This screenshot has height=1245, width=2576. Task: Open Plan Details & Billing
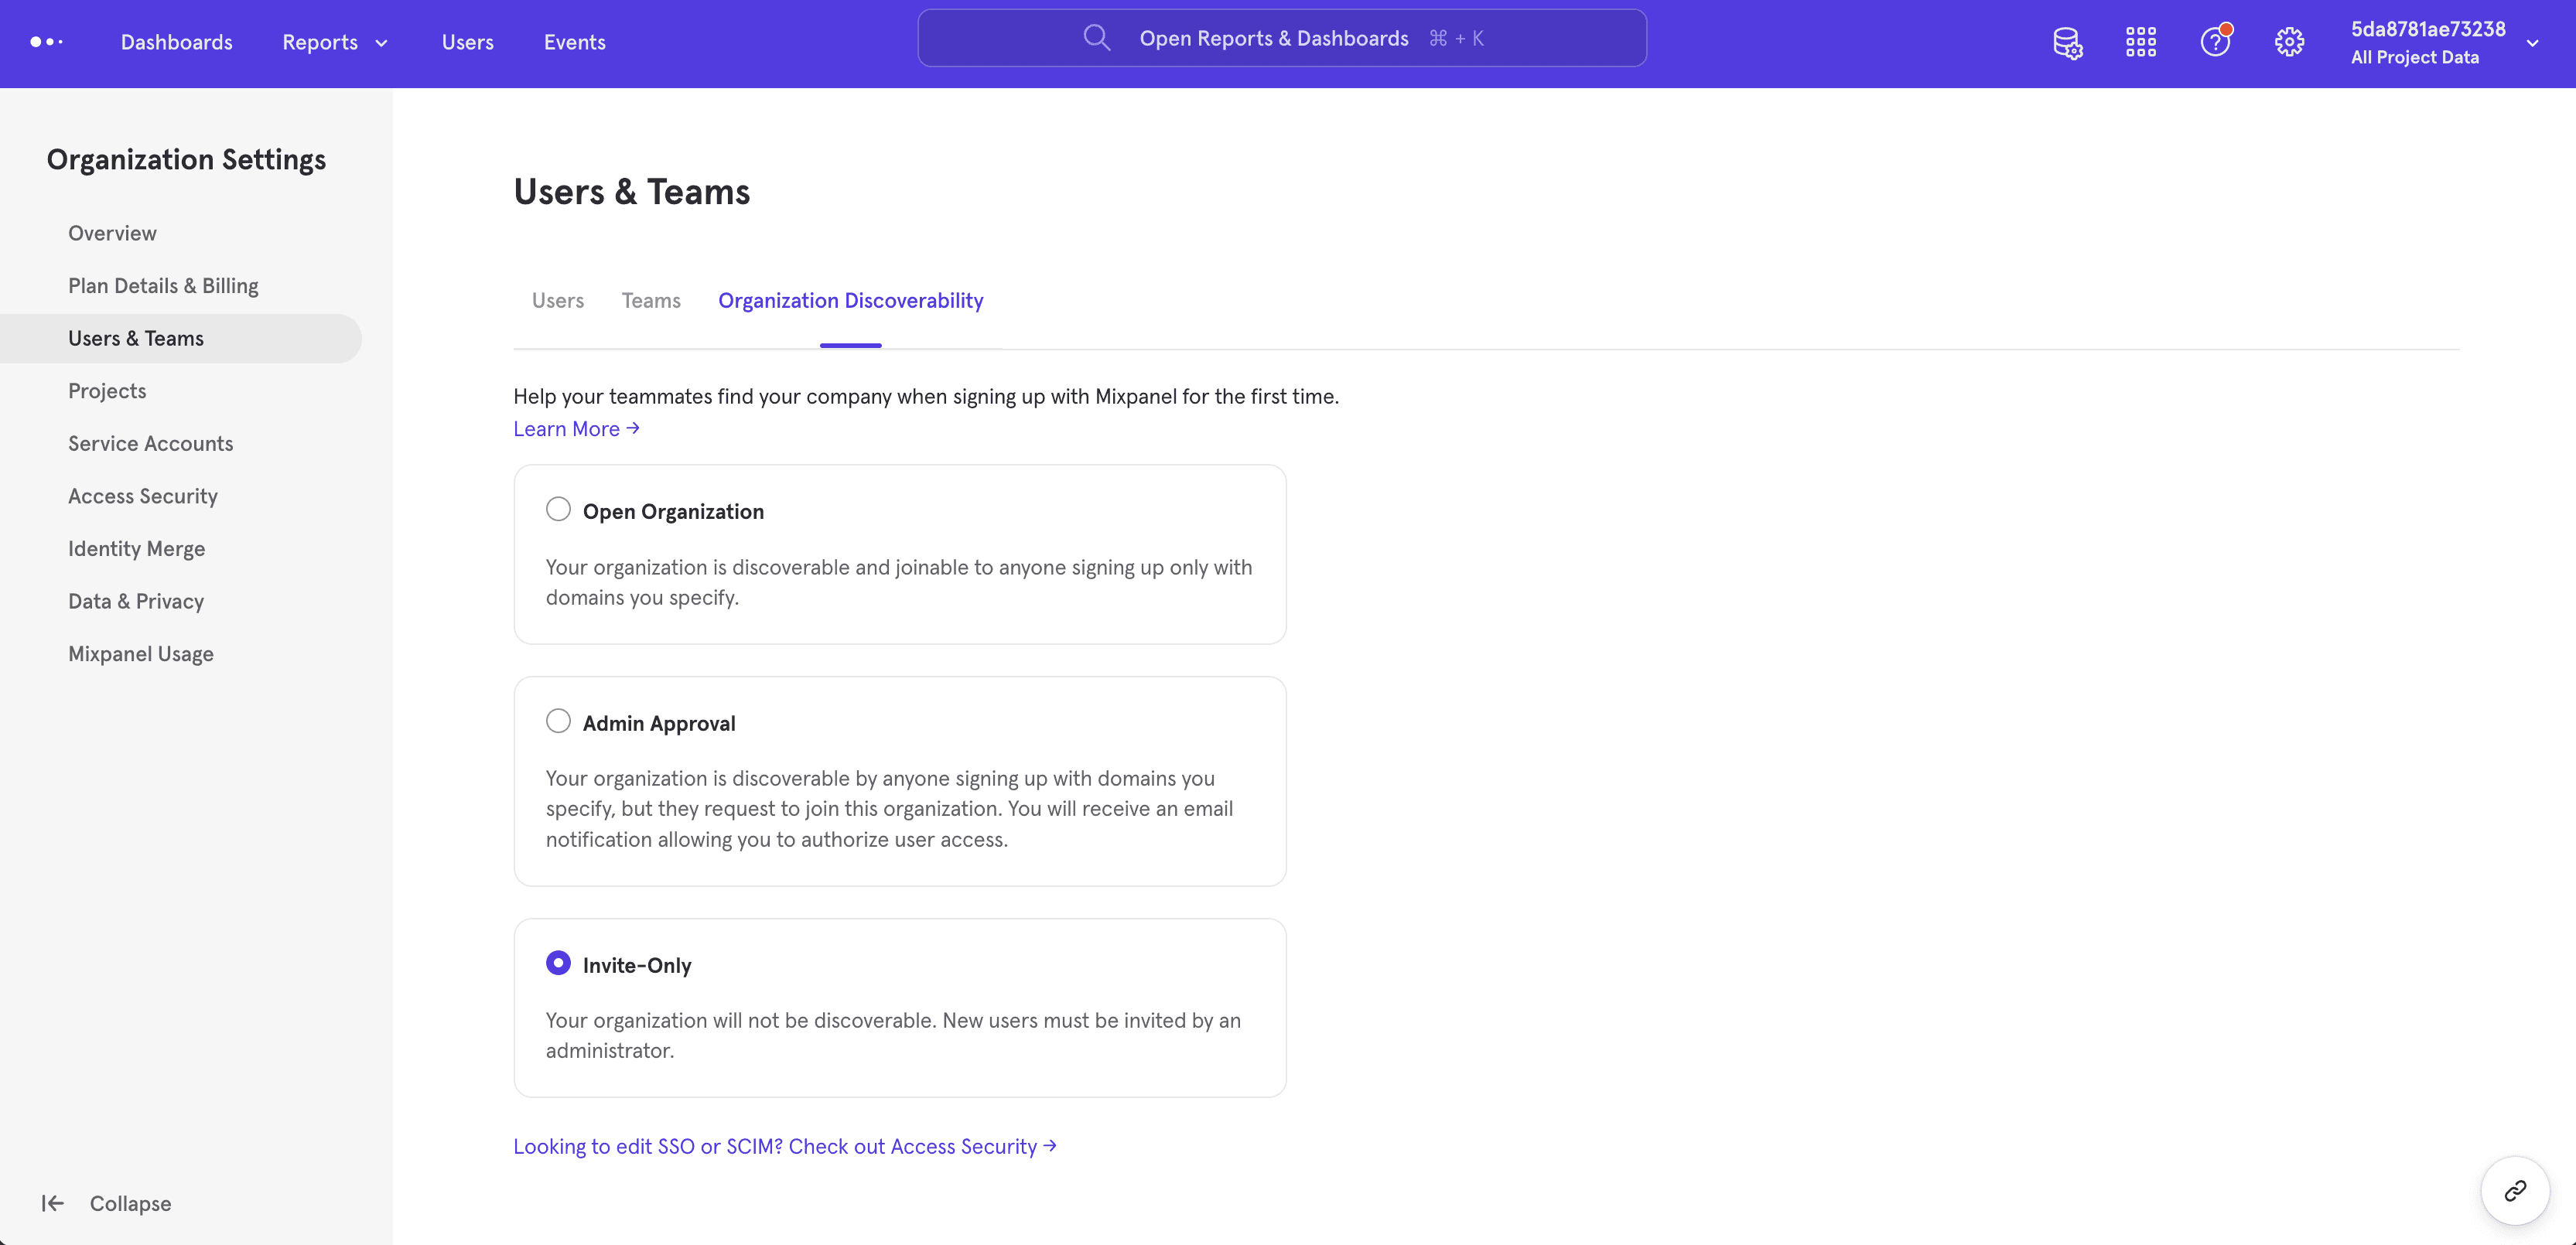pos(163,286)
